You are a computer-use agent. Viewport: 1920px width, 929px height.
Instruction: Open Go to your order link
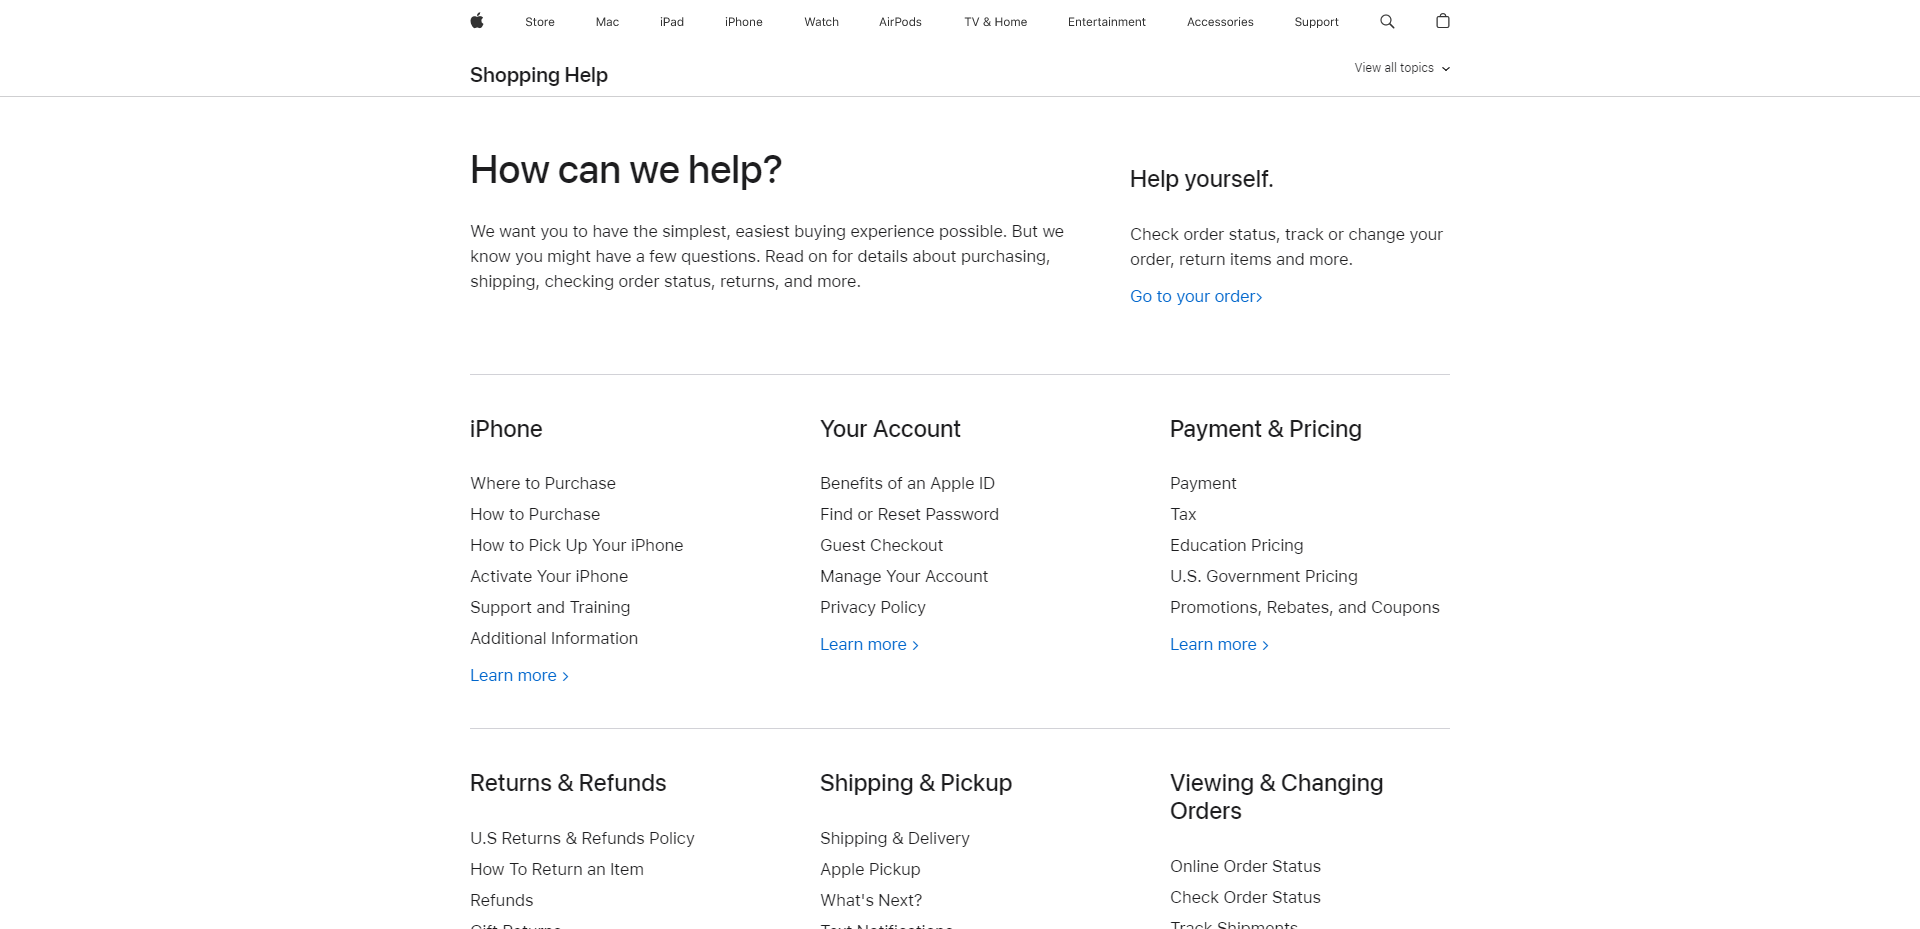1191,296
